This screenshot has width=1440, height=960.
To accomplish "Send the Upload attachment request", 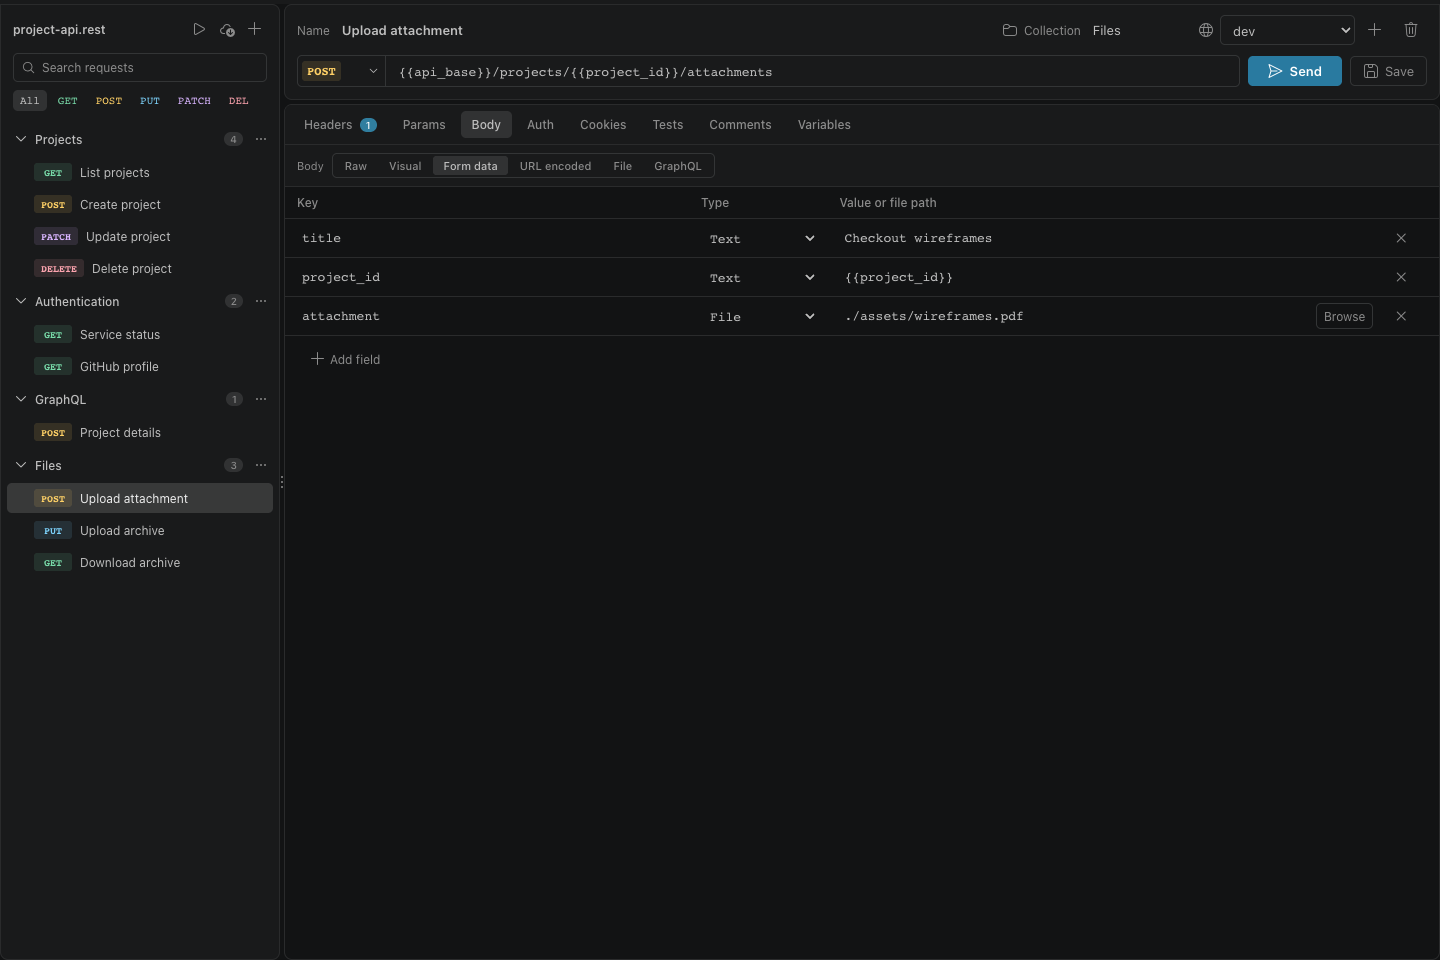I will 1294,71.
